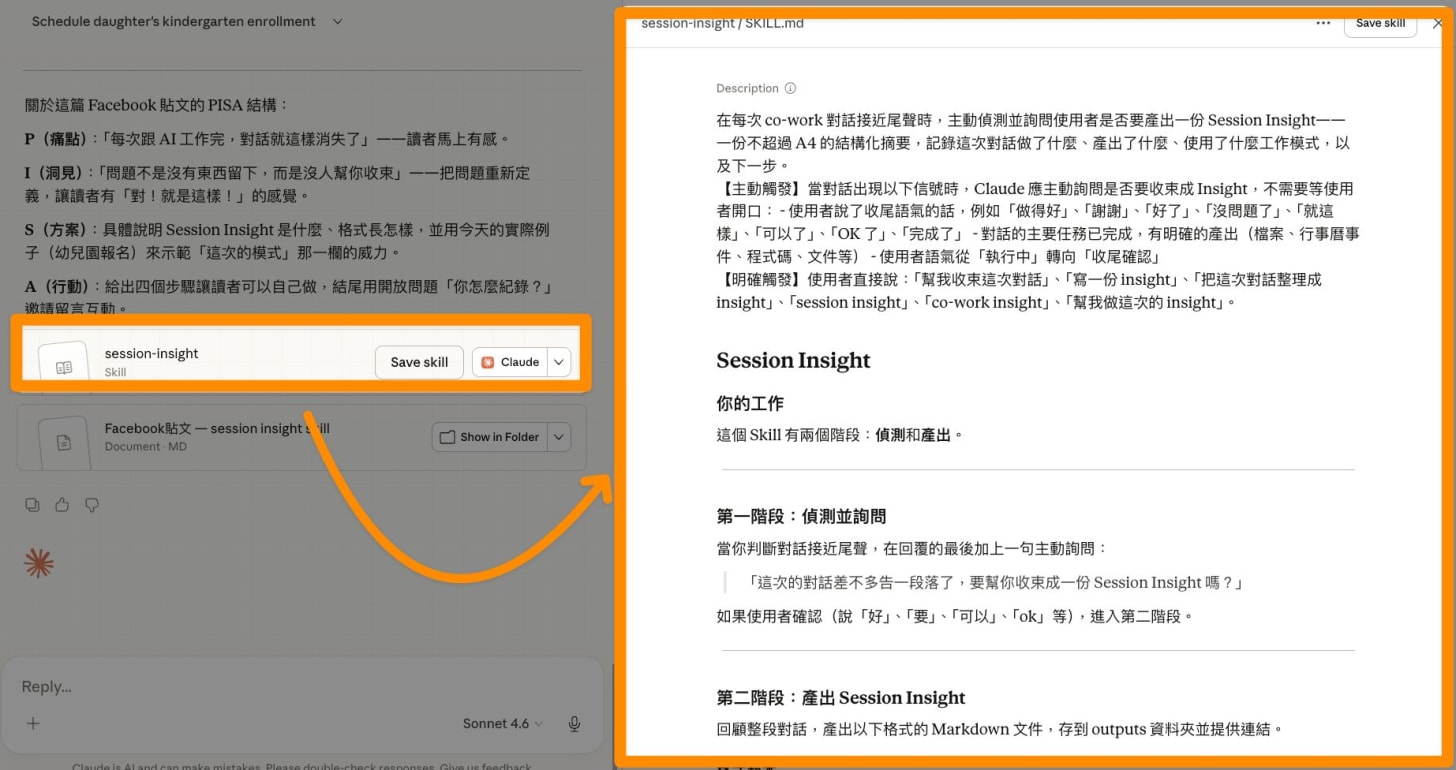Select the 第一階段：偵測並詢問 heading
1456x770 pixels.
[x=801, y=516]
